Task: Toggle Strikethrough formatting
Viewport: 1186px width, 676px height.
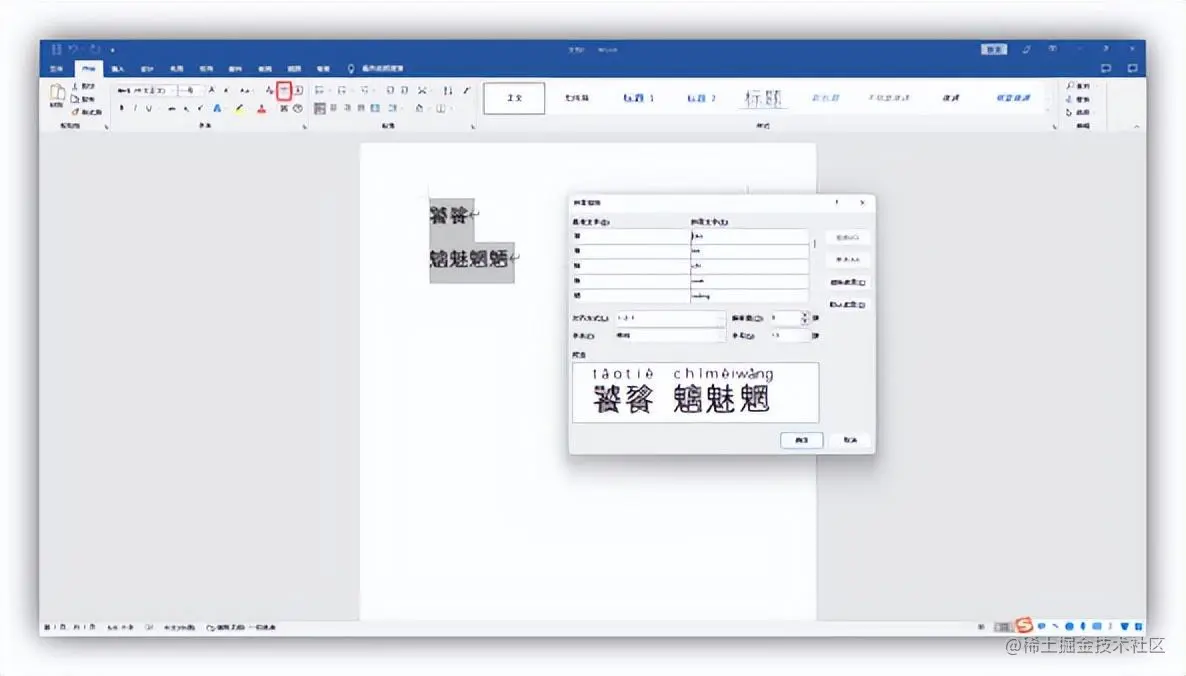Action: coord(172,108)
